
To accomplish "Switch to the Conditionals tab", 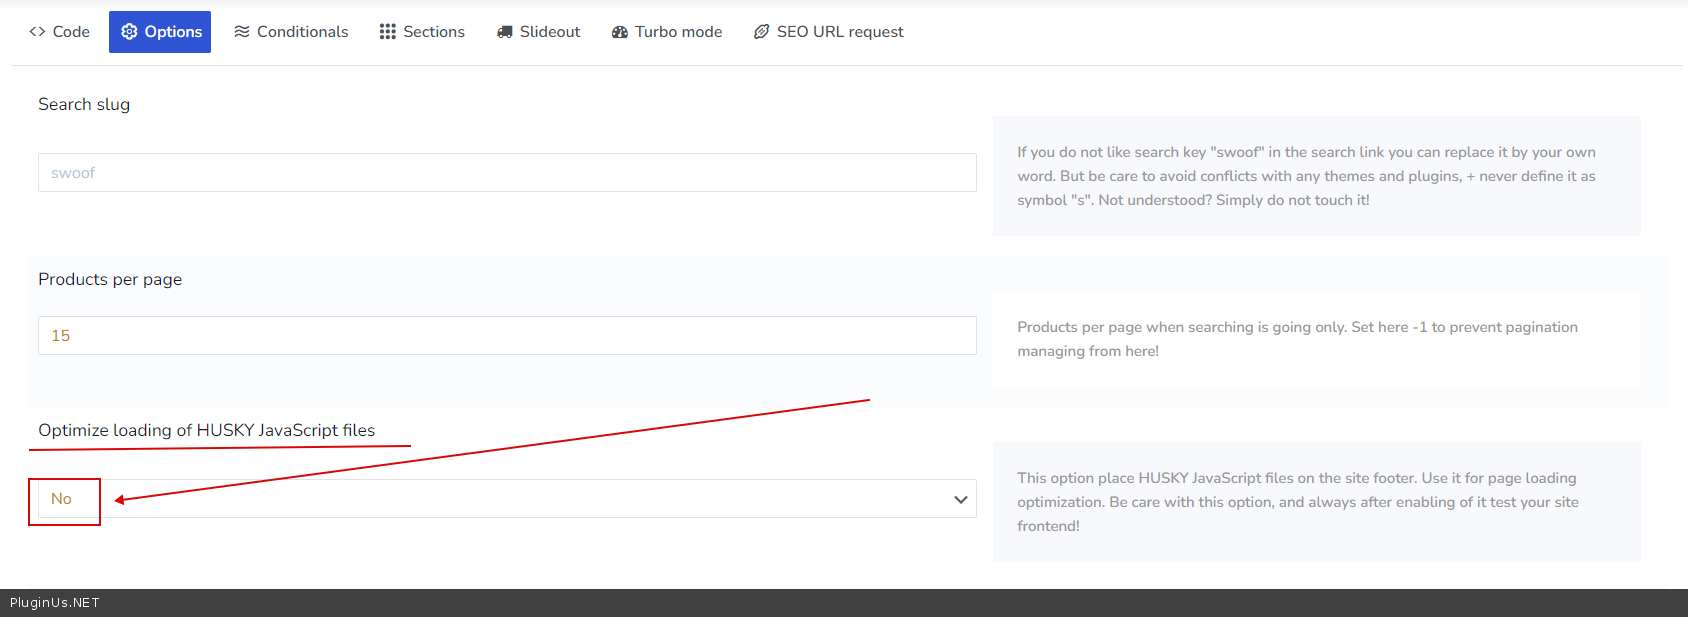I will coord(302,32).
